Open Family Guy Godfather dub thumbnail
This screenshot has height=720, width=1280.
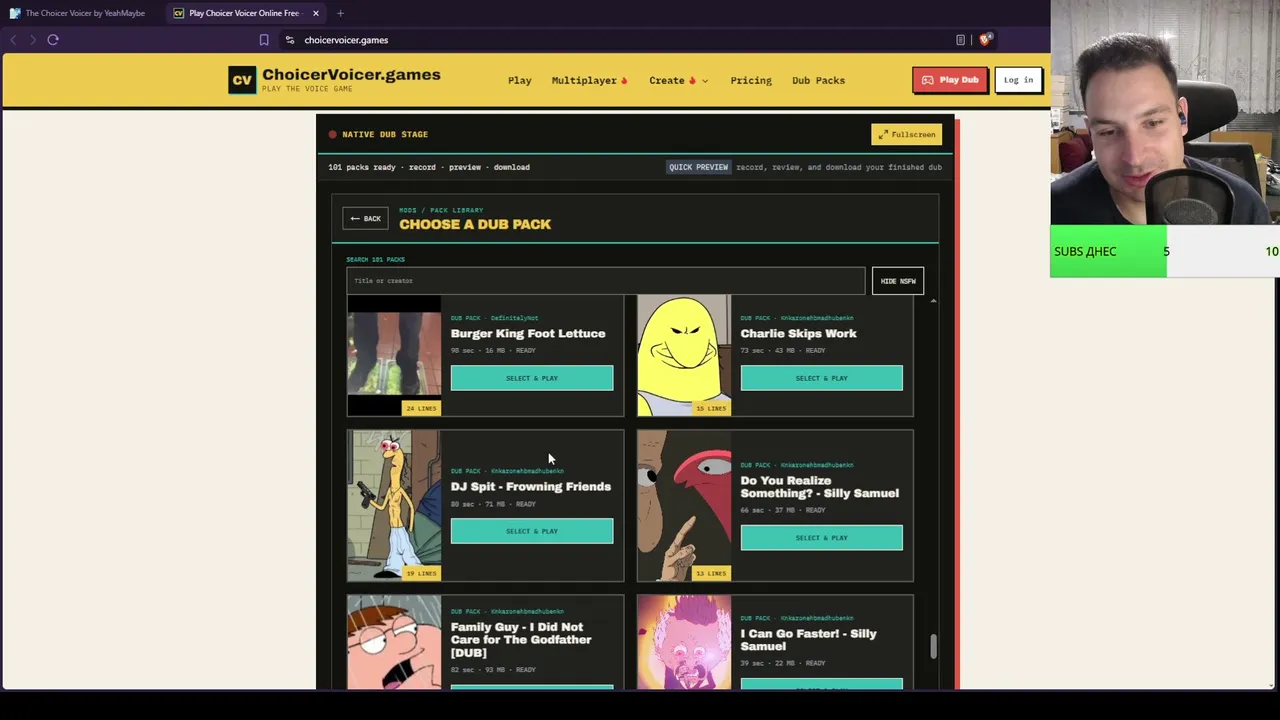coord(394,642)
